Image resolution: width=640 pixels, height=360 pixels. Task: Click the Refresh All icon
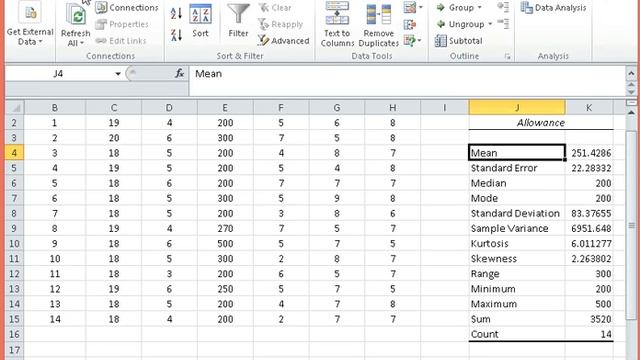[76, 15]
